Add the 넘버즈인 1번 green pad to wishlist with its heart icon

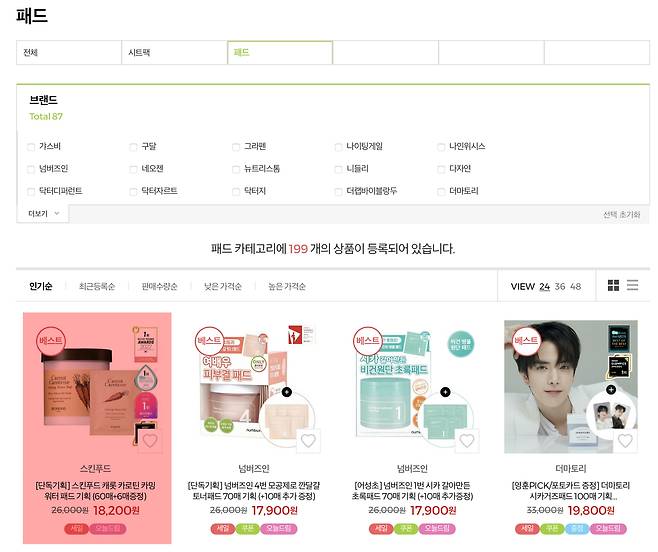coord(467,440)
